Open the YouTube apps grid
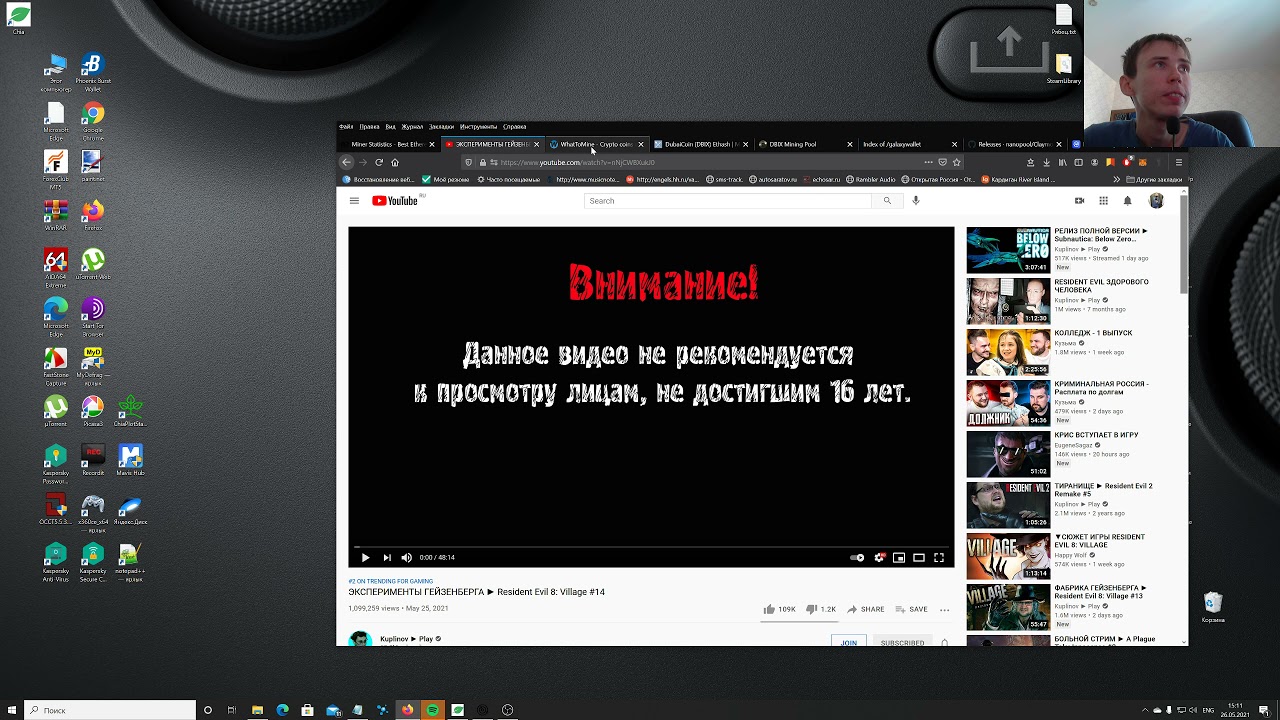1280x720 pixels. [1103, 201]
